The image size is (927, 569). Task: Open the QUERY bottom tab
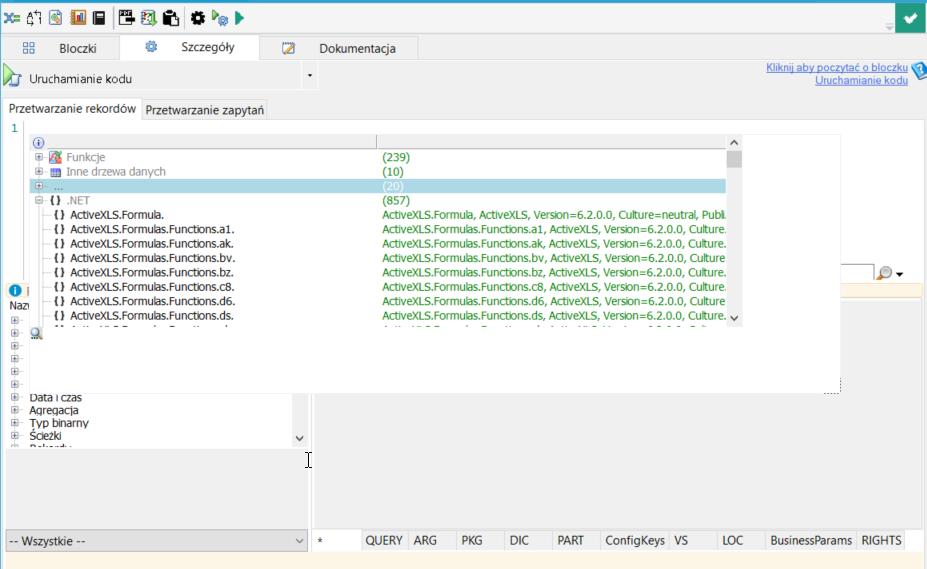pyautogui.click(x=384, y=541)
